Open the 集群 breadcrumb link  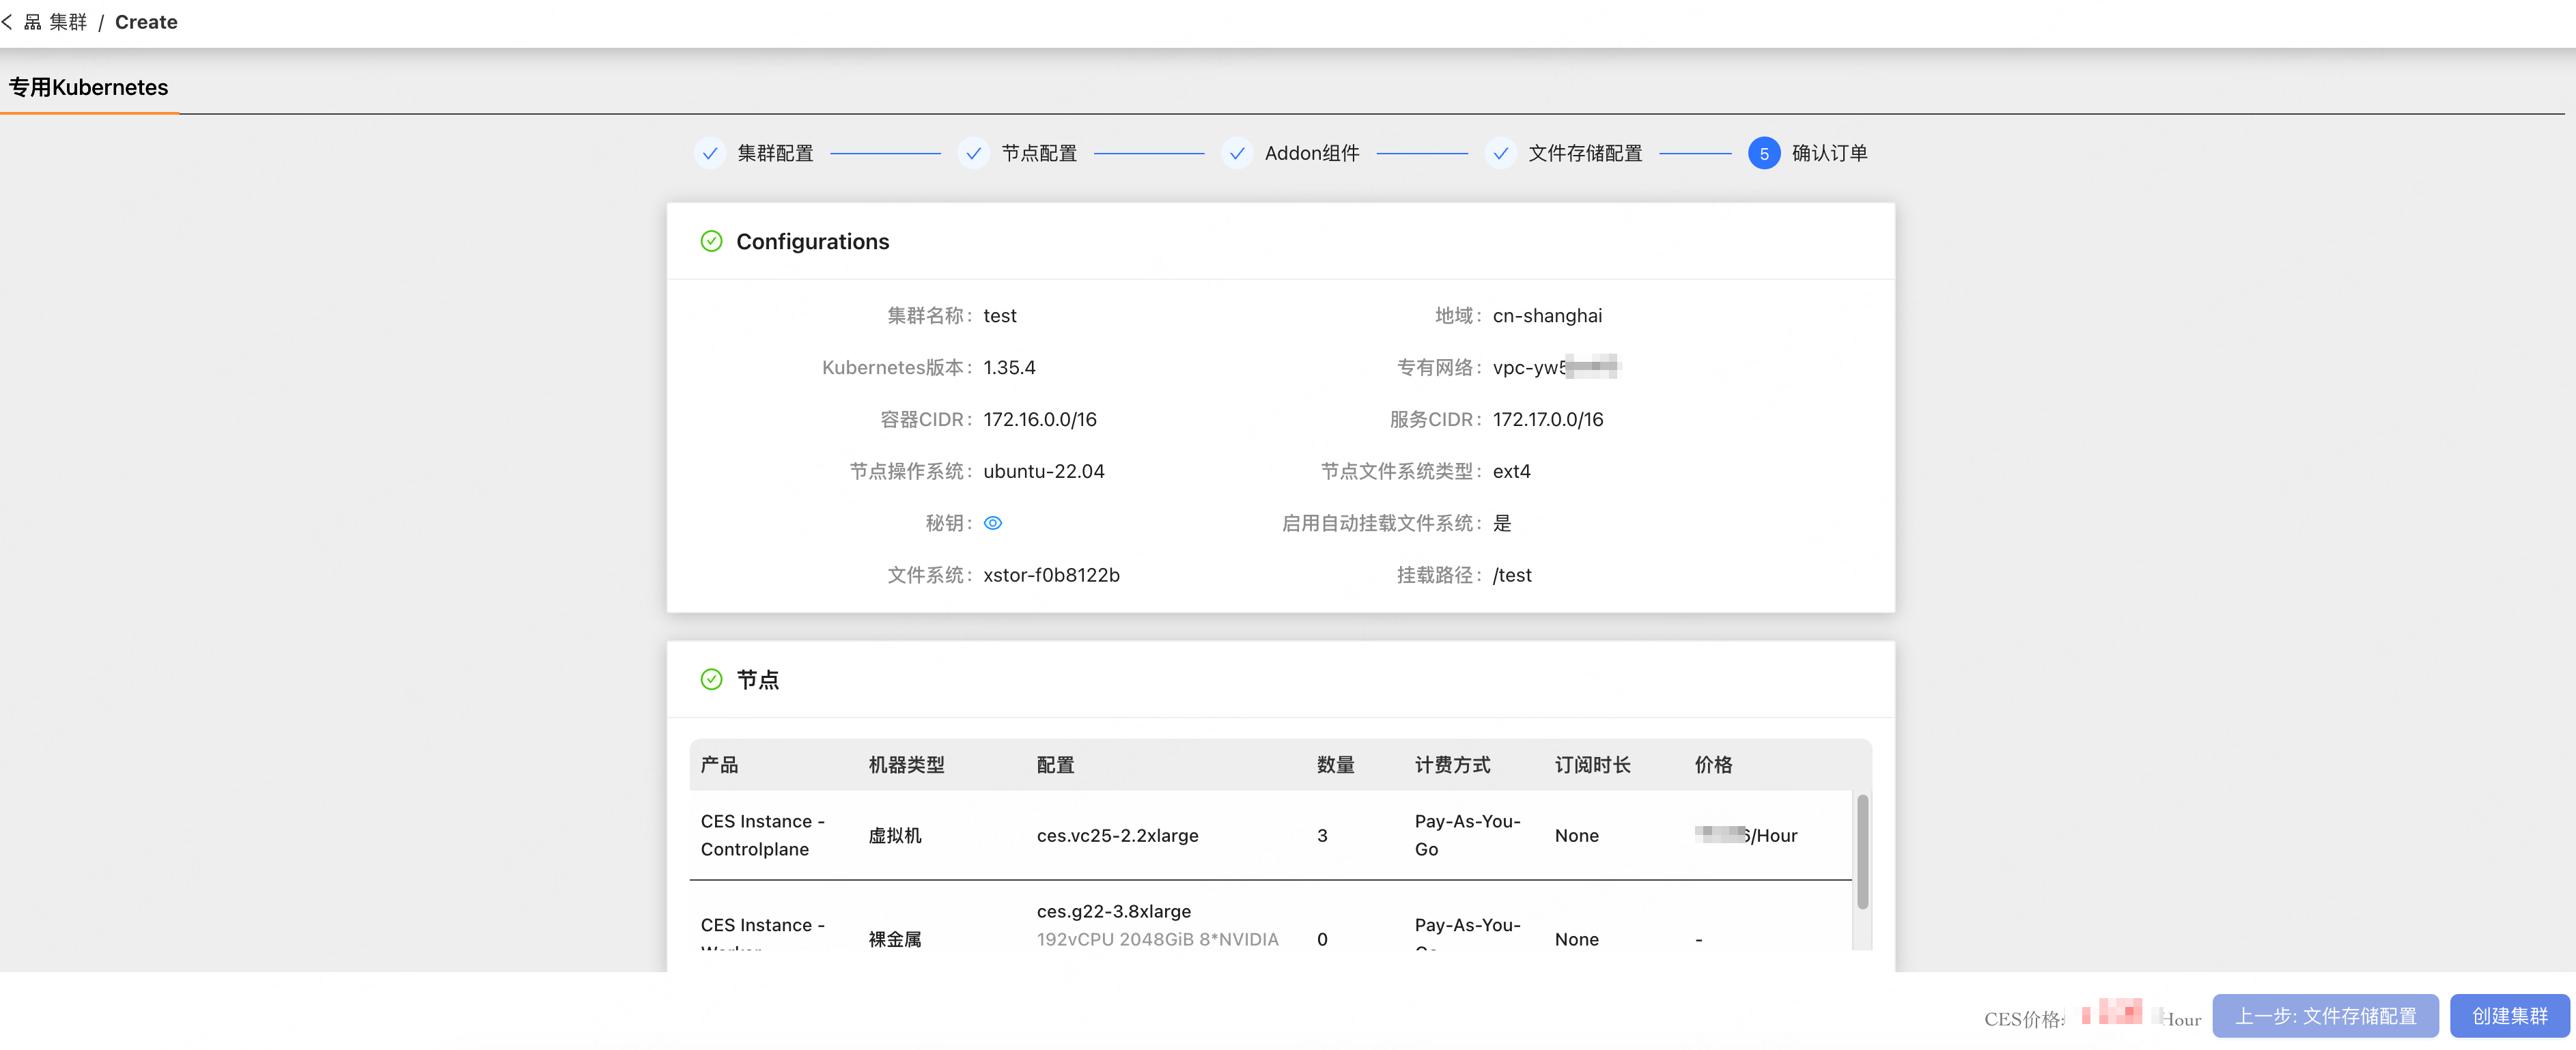click(69, 22)
